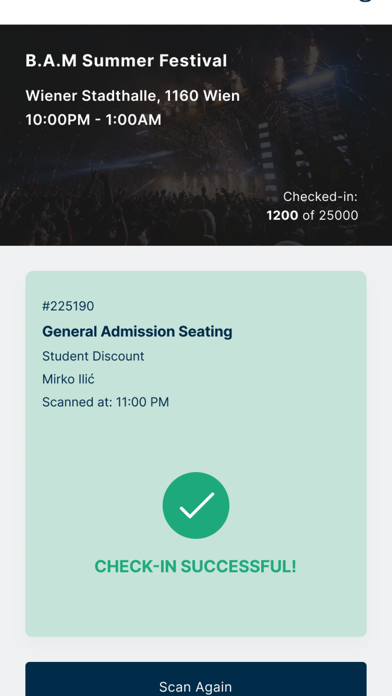Click the event time 10:00PM - 1:00AM

[x=93, y=119]
